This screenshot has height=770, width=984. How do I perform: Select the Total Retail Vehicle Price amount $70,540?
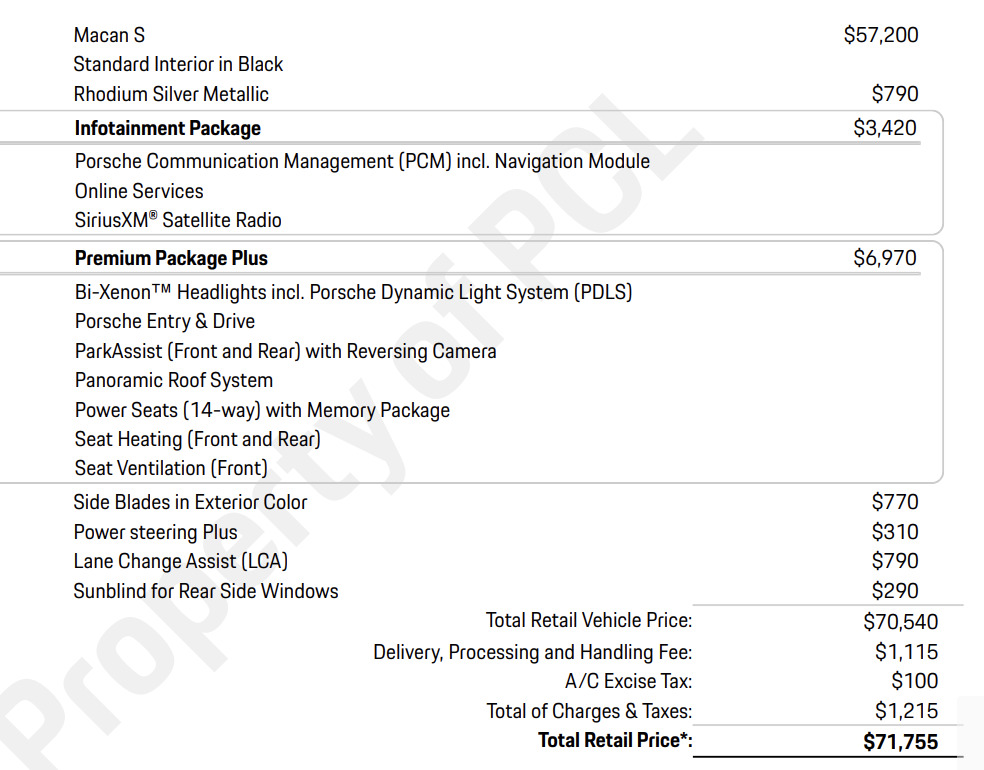pyautogui.click(x=901, y=622)
